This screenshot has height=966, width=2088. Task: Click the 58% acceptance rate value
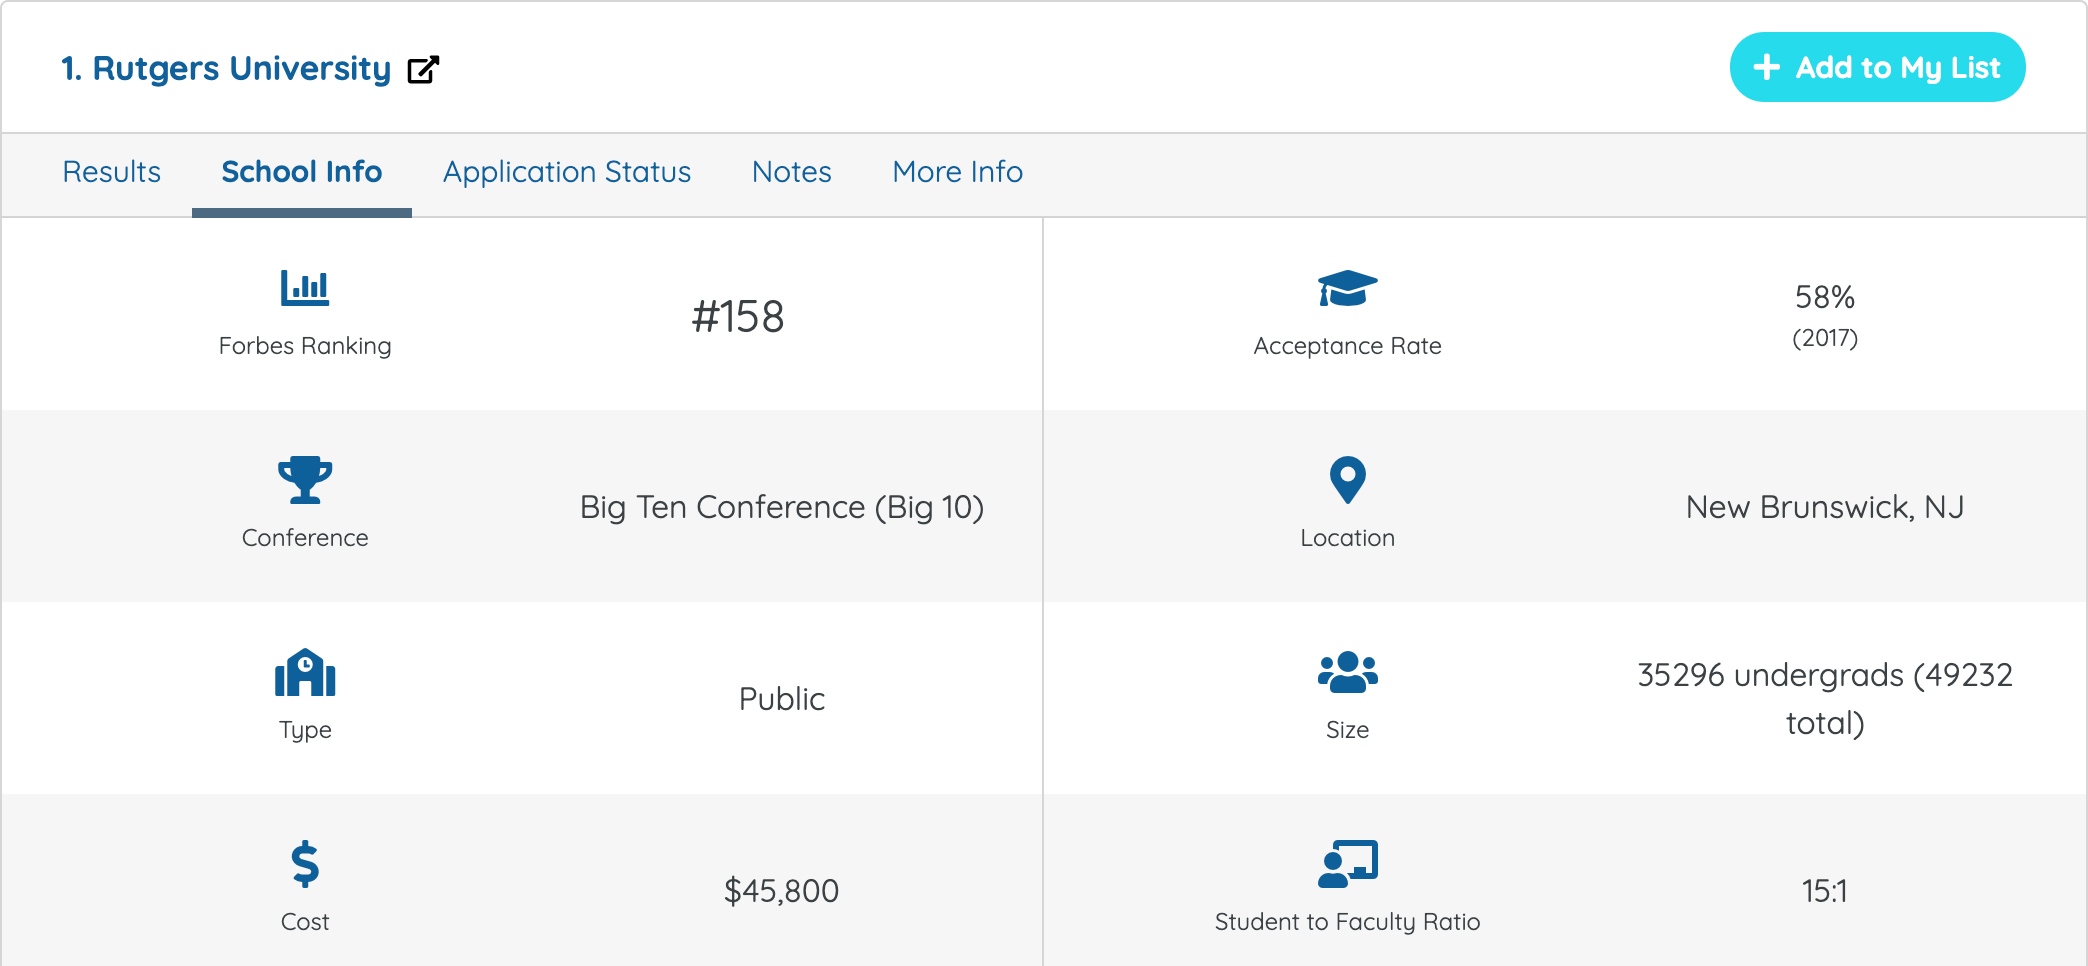[1825, 297]
